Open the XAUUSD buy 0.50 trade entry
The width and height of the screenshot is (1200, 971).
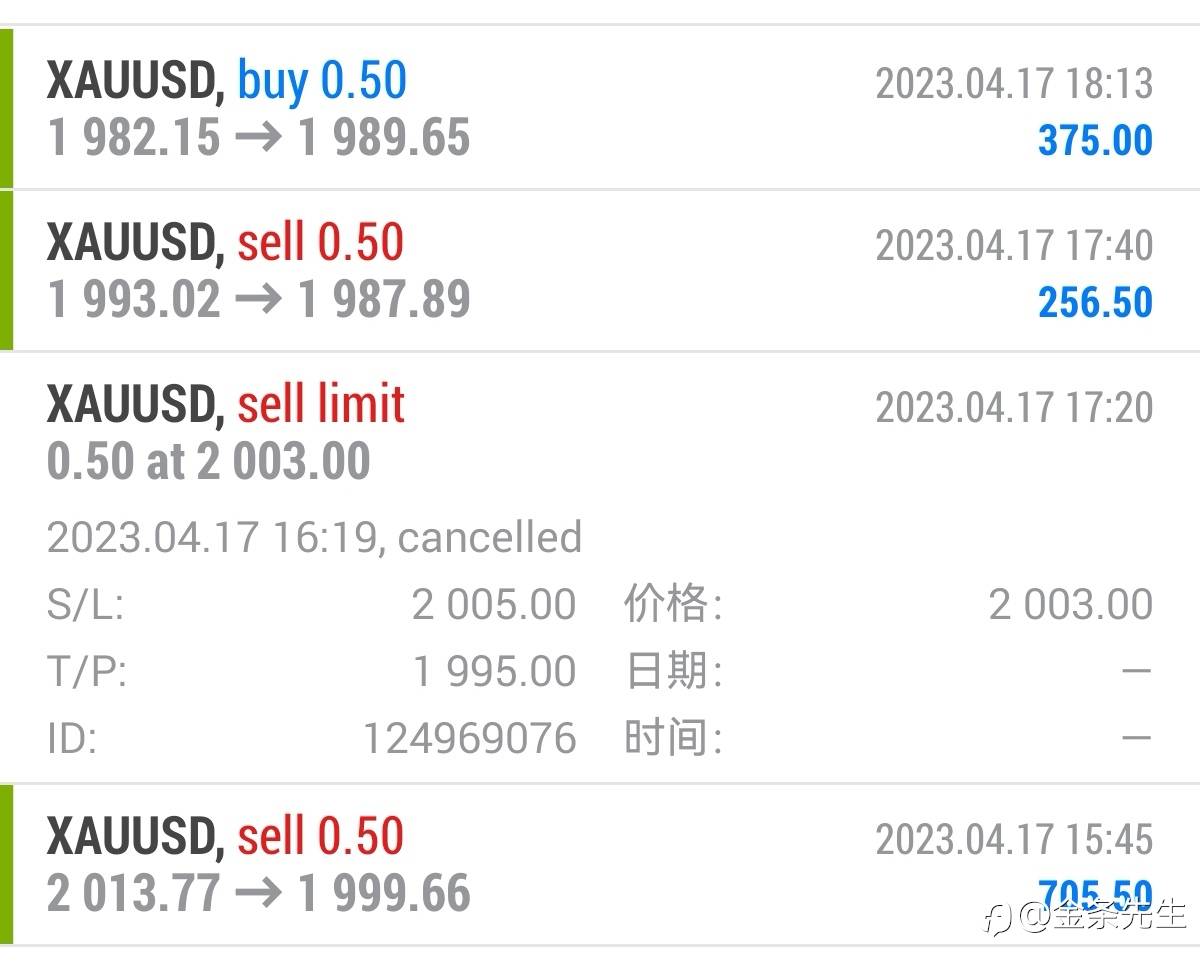(600, 108)
